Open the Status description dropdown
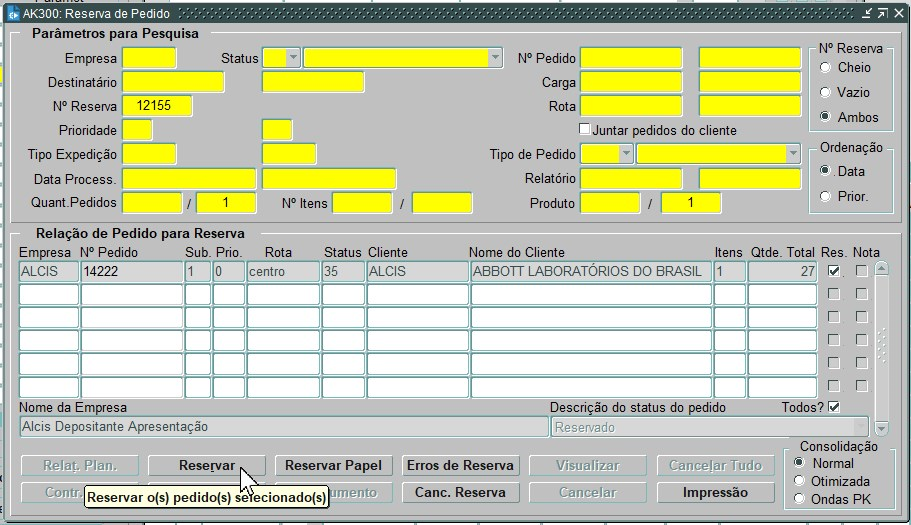Screen dimensions: 911x525 (495, 57)
